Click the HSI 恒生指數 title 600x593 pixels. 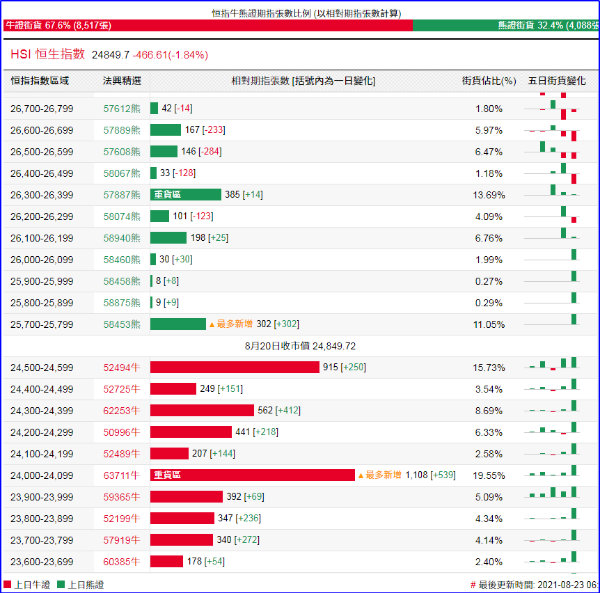(x=47, y=54)
